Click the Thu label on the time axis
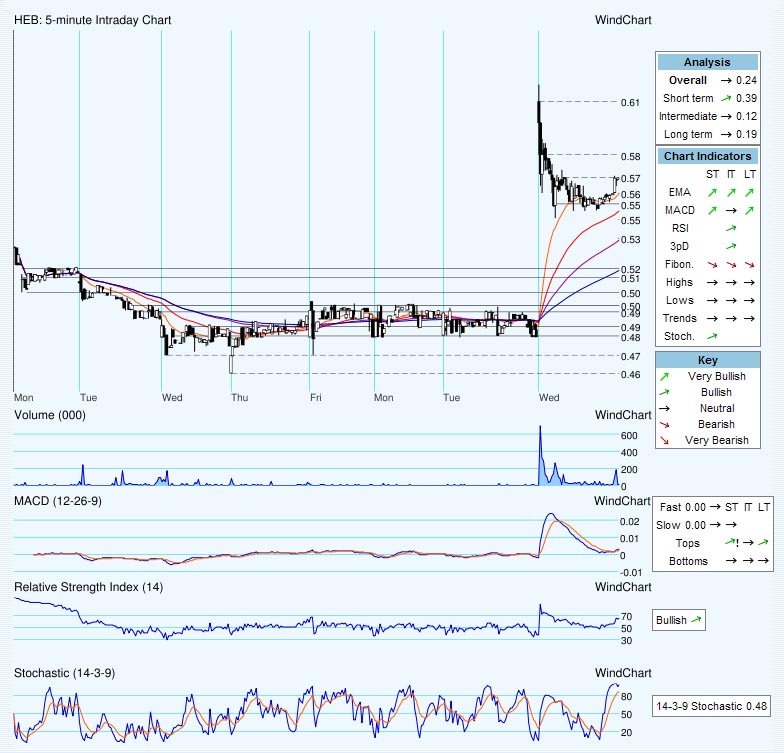This screenshot has width=784, height=753. coord(239,397)
